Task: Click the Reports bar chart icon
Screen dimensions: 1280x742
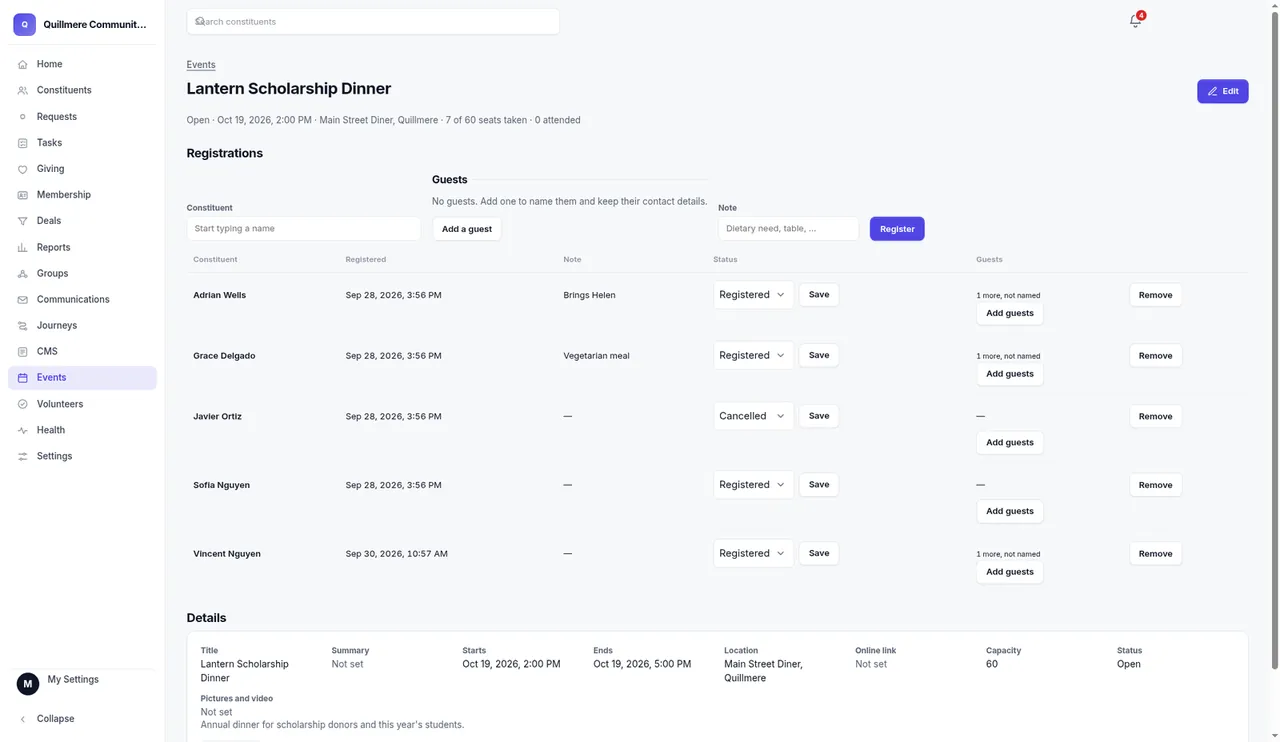Action: (23, 247)
